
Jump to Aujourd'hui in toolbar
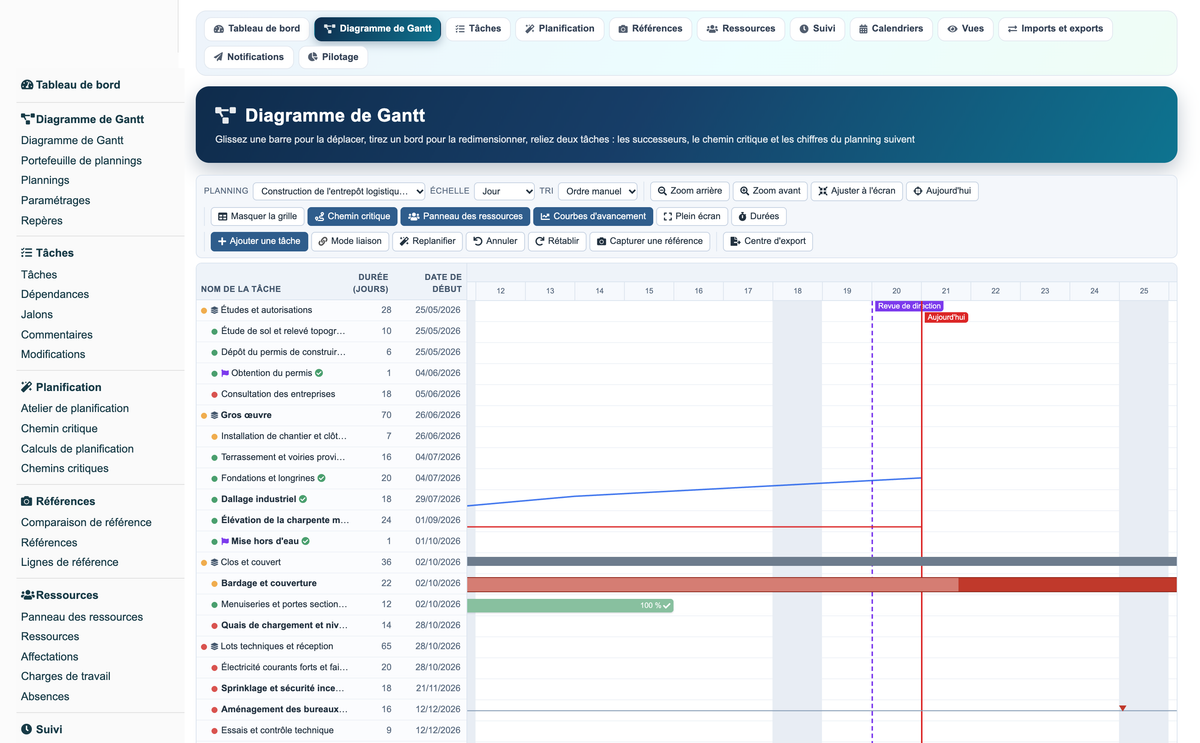[942, 191]
